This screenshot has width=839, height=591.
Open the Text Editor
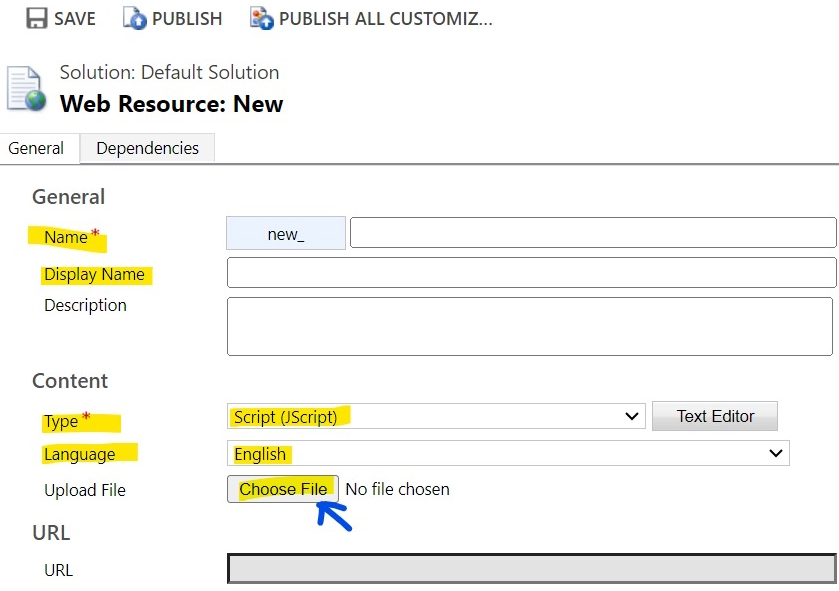(x=714, y=416)
